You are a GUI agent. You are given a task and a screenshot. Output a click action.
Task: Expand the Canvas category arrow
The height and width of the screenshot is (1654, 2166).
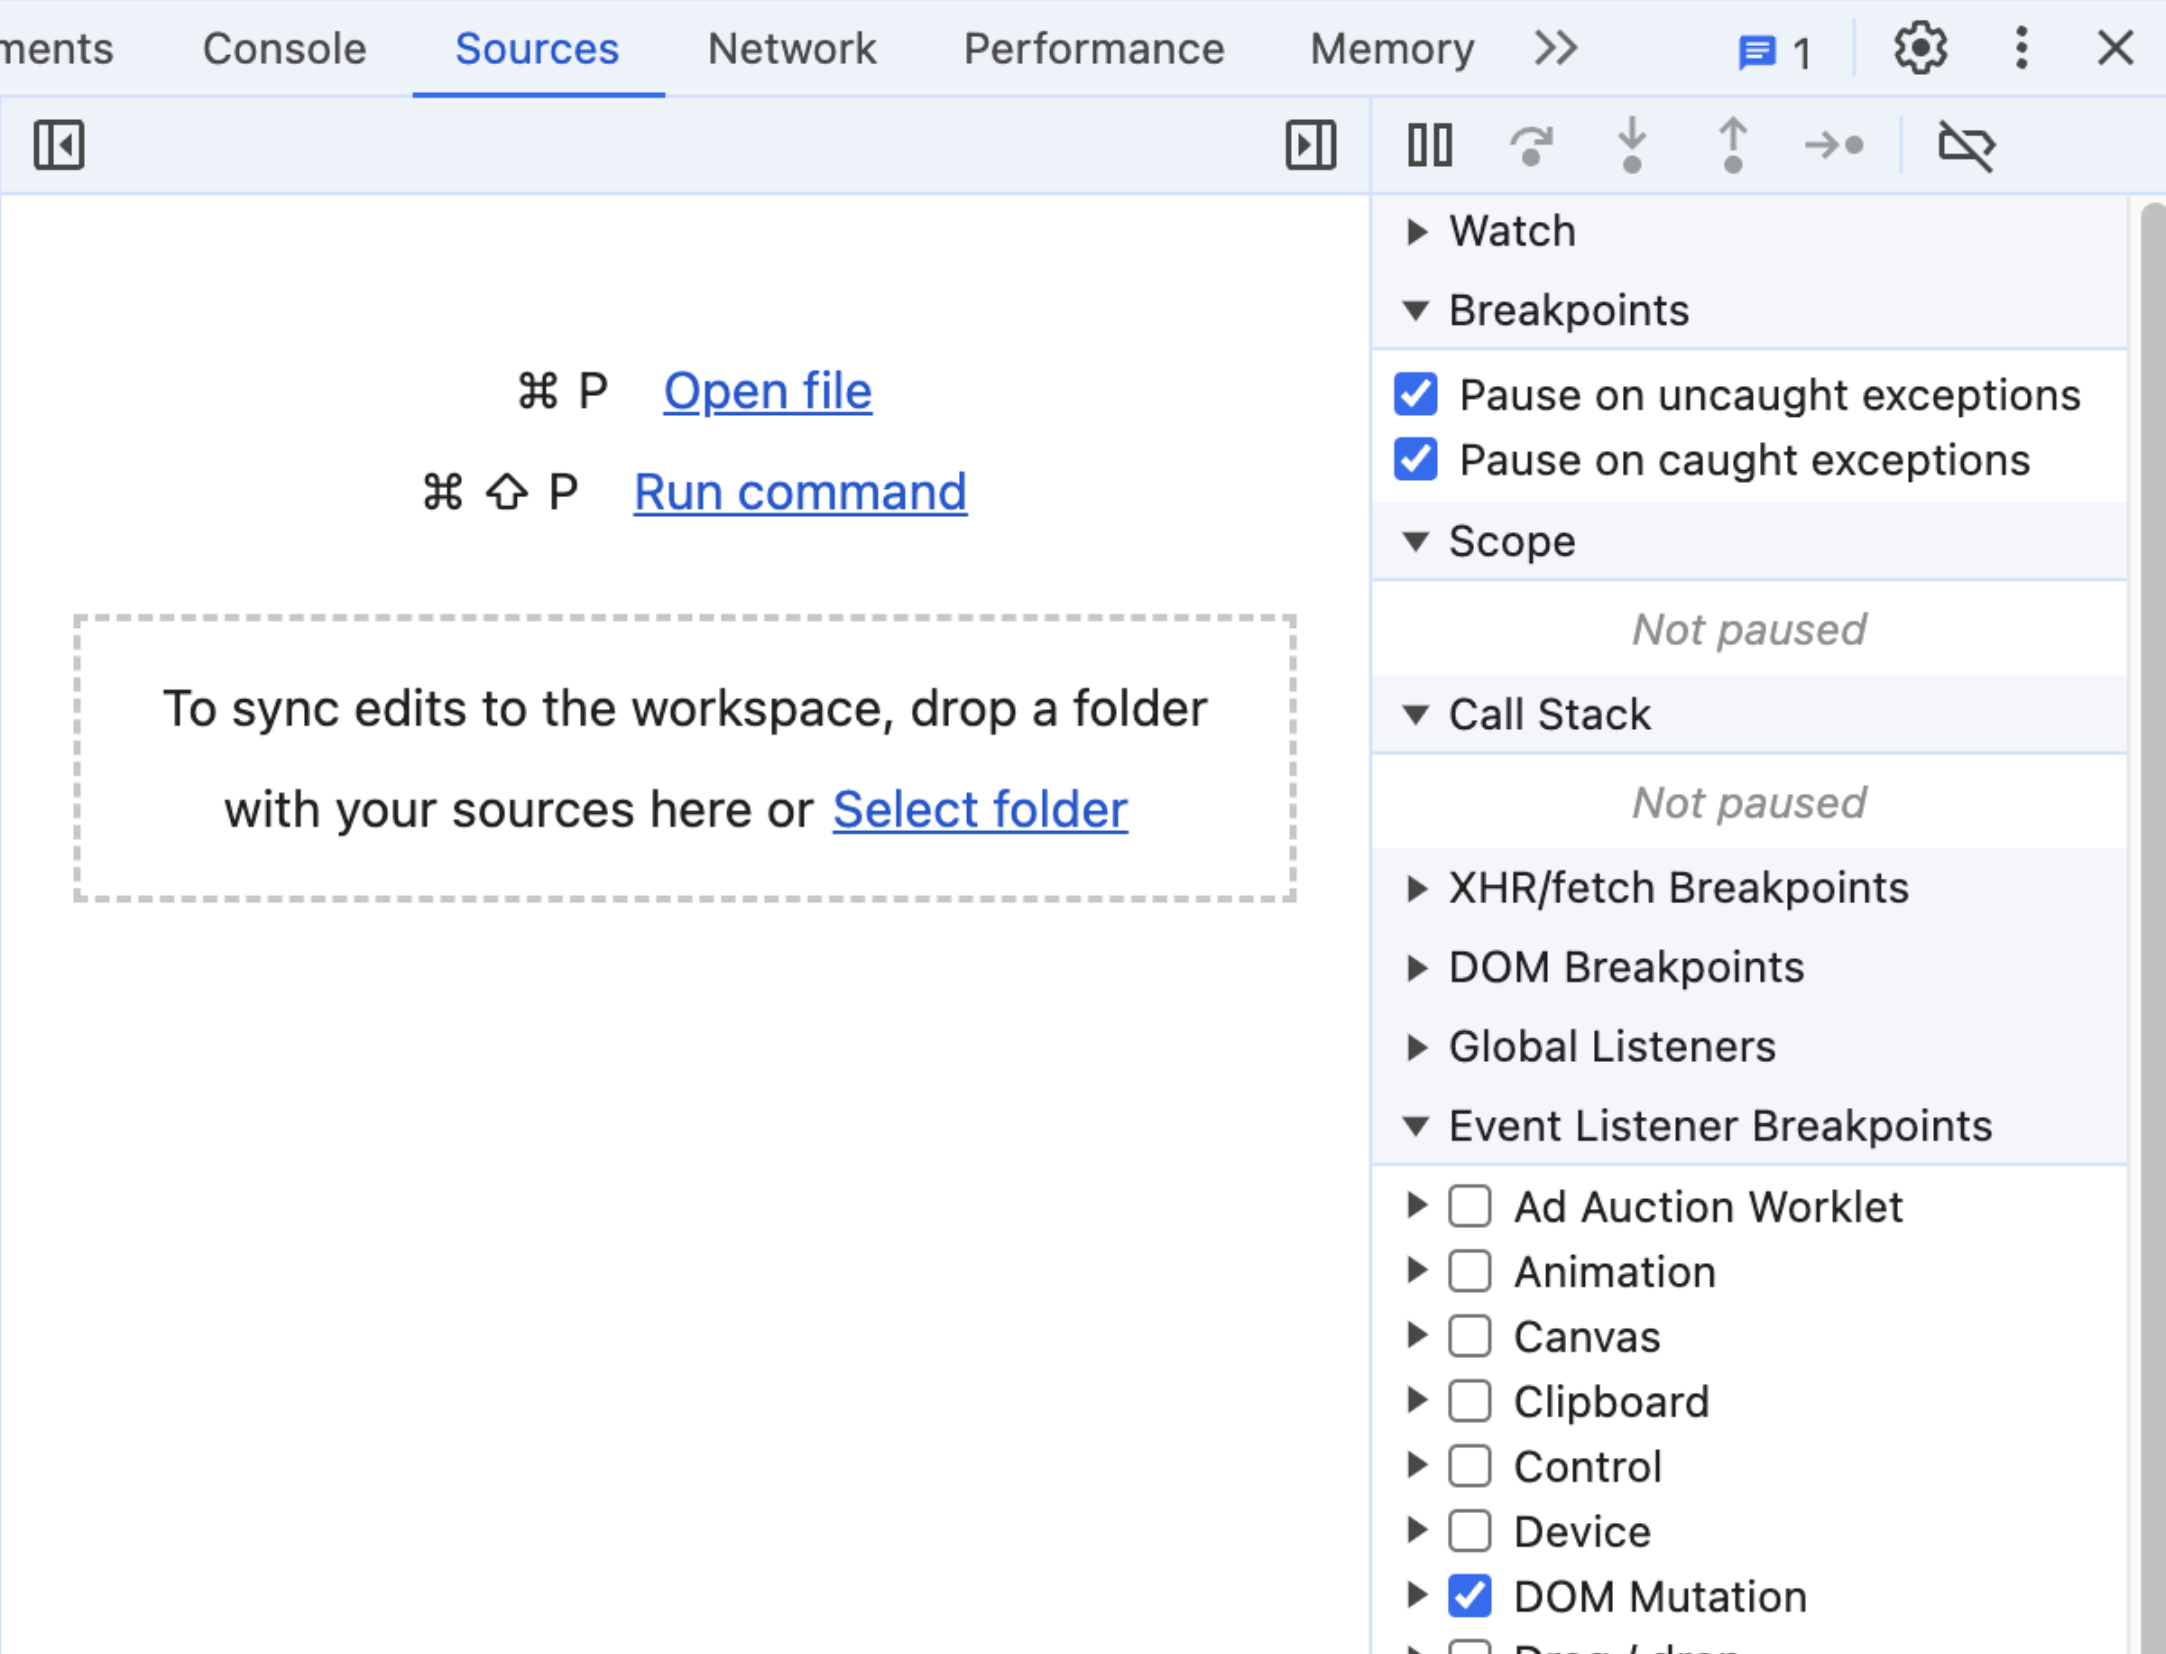pyautogui.click(x=1416, y=1335)
